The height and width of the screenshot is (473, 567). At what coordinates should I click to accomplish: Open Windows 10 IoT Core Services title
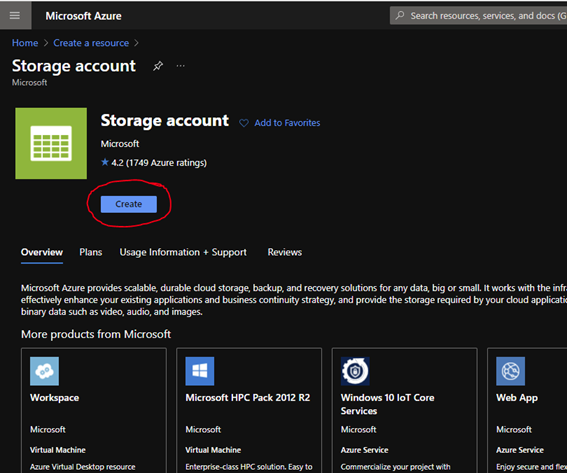pos(388,404)
